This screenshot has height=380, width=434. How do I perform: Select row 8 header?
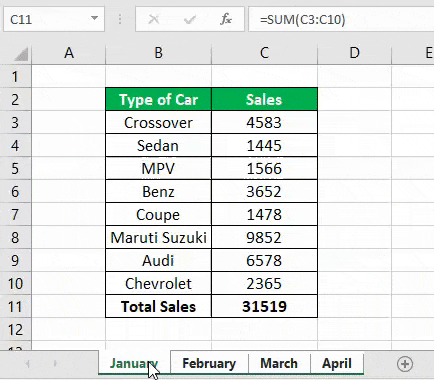coord(15,237)
